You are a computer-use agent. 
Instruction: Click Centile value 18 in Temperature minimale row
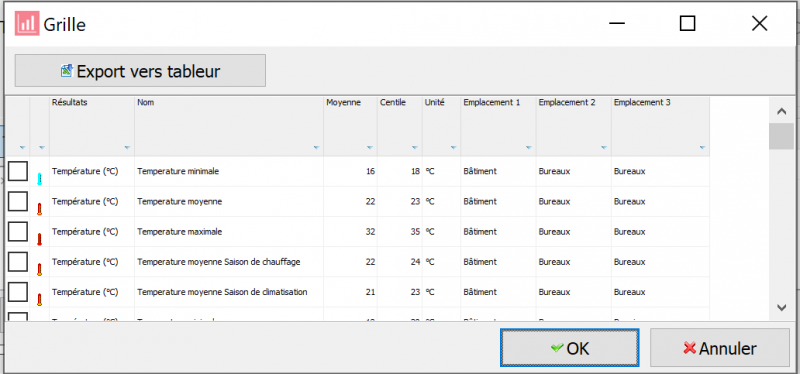[400, 171]
